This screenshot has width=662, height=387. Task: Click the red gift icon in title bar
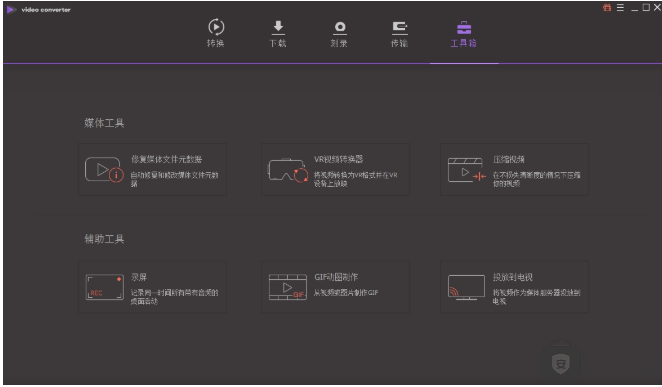point(607,8)
